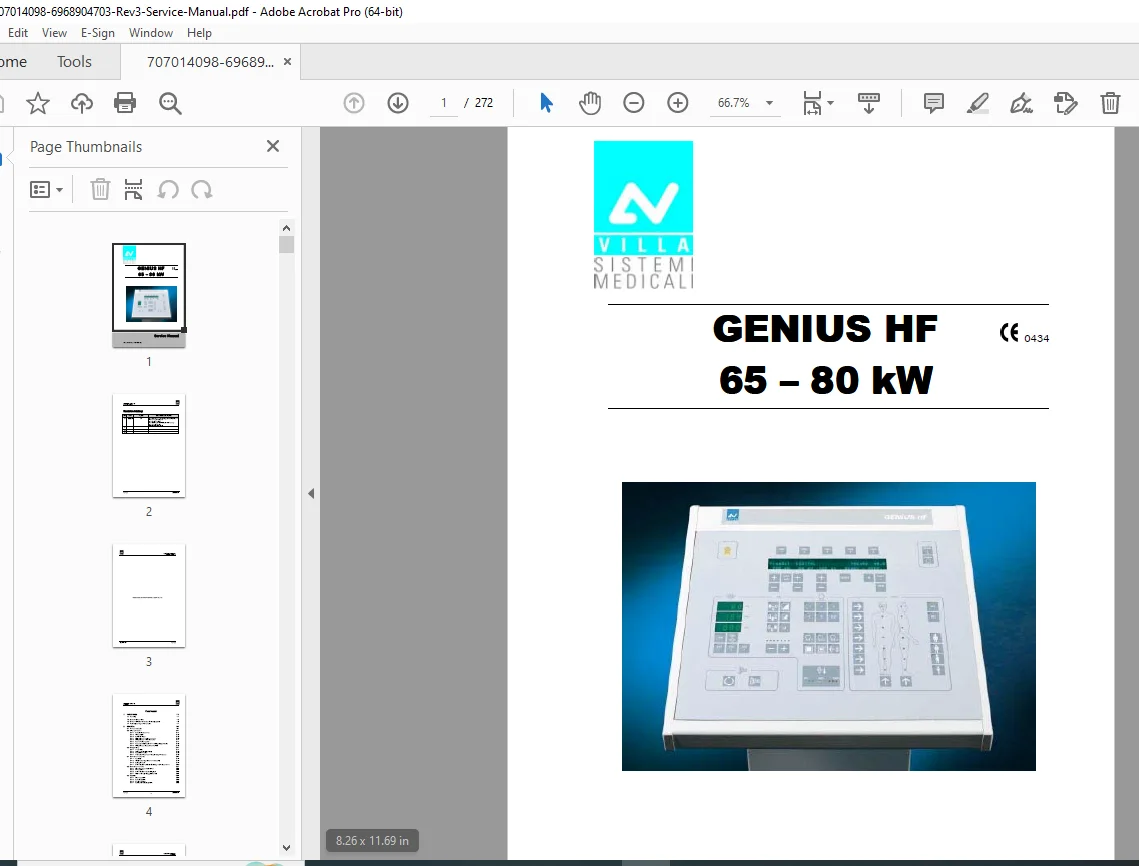Rotate page clockwise
Image resolution: width=1139 pixels, height=866 pixels.
click(201, 190)
